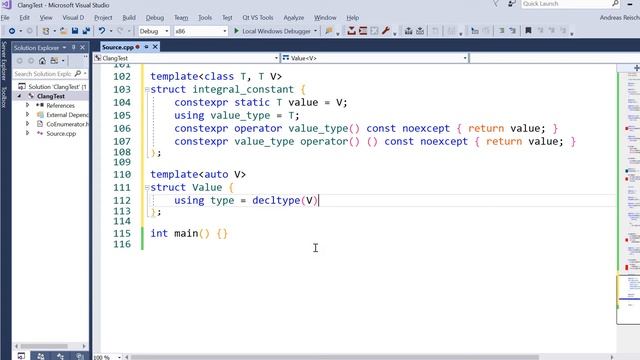Image resolution: width=640 pixels, height=360 pixels.
Task: Click the download-arrow toolbar icon beside wrench group
Action: coord(420,31)
